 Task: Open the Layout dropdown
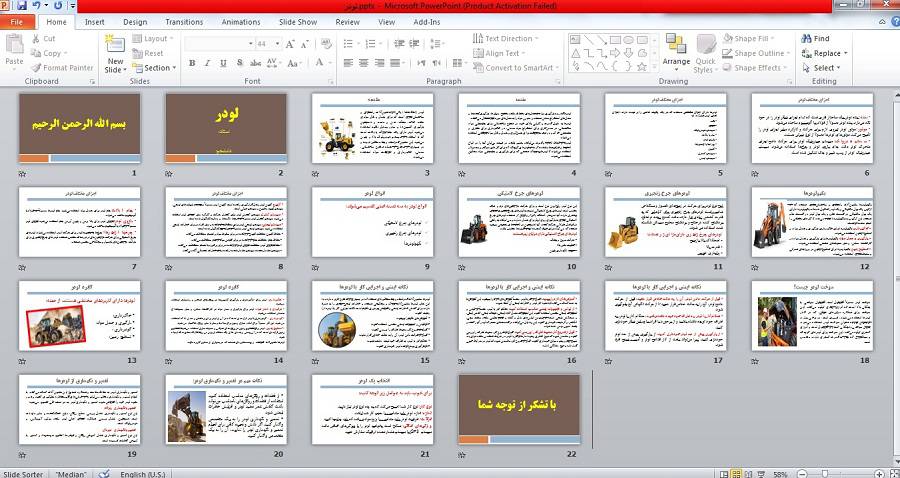(153, 38)
